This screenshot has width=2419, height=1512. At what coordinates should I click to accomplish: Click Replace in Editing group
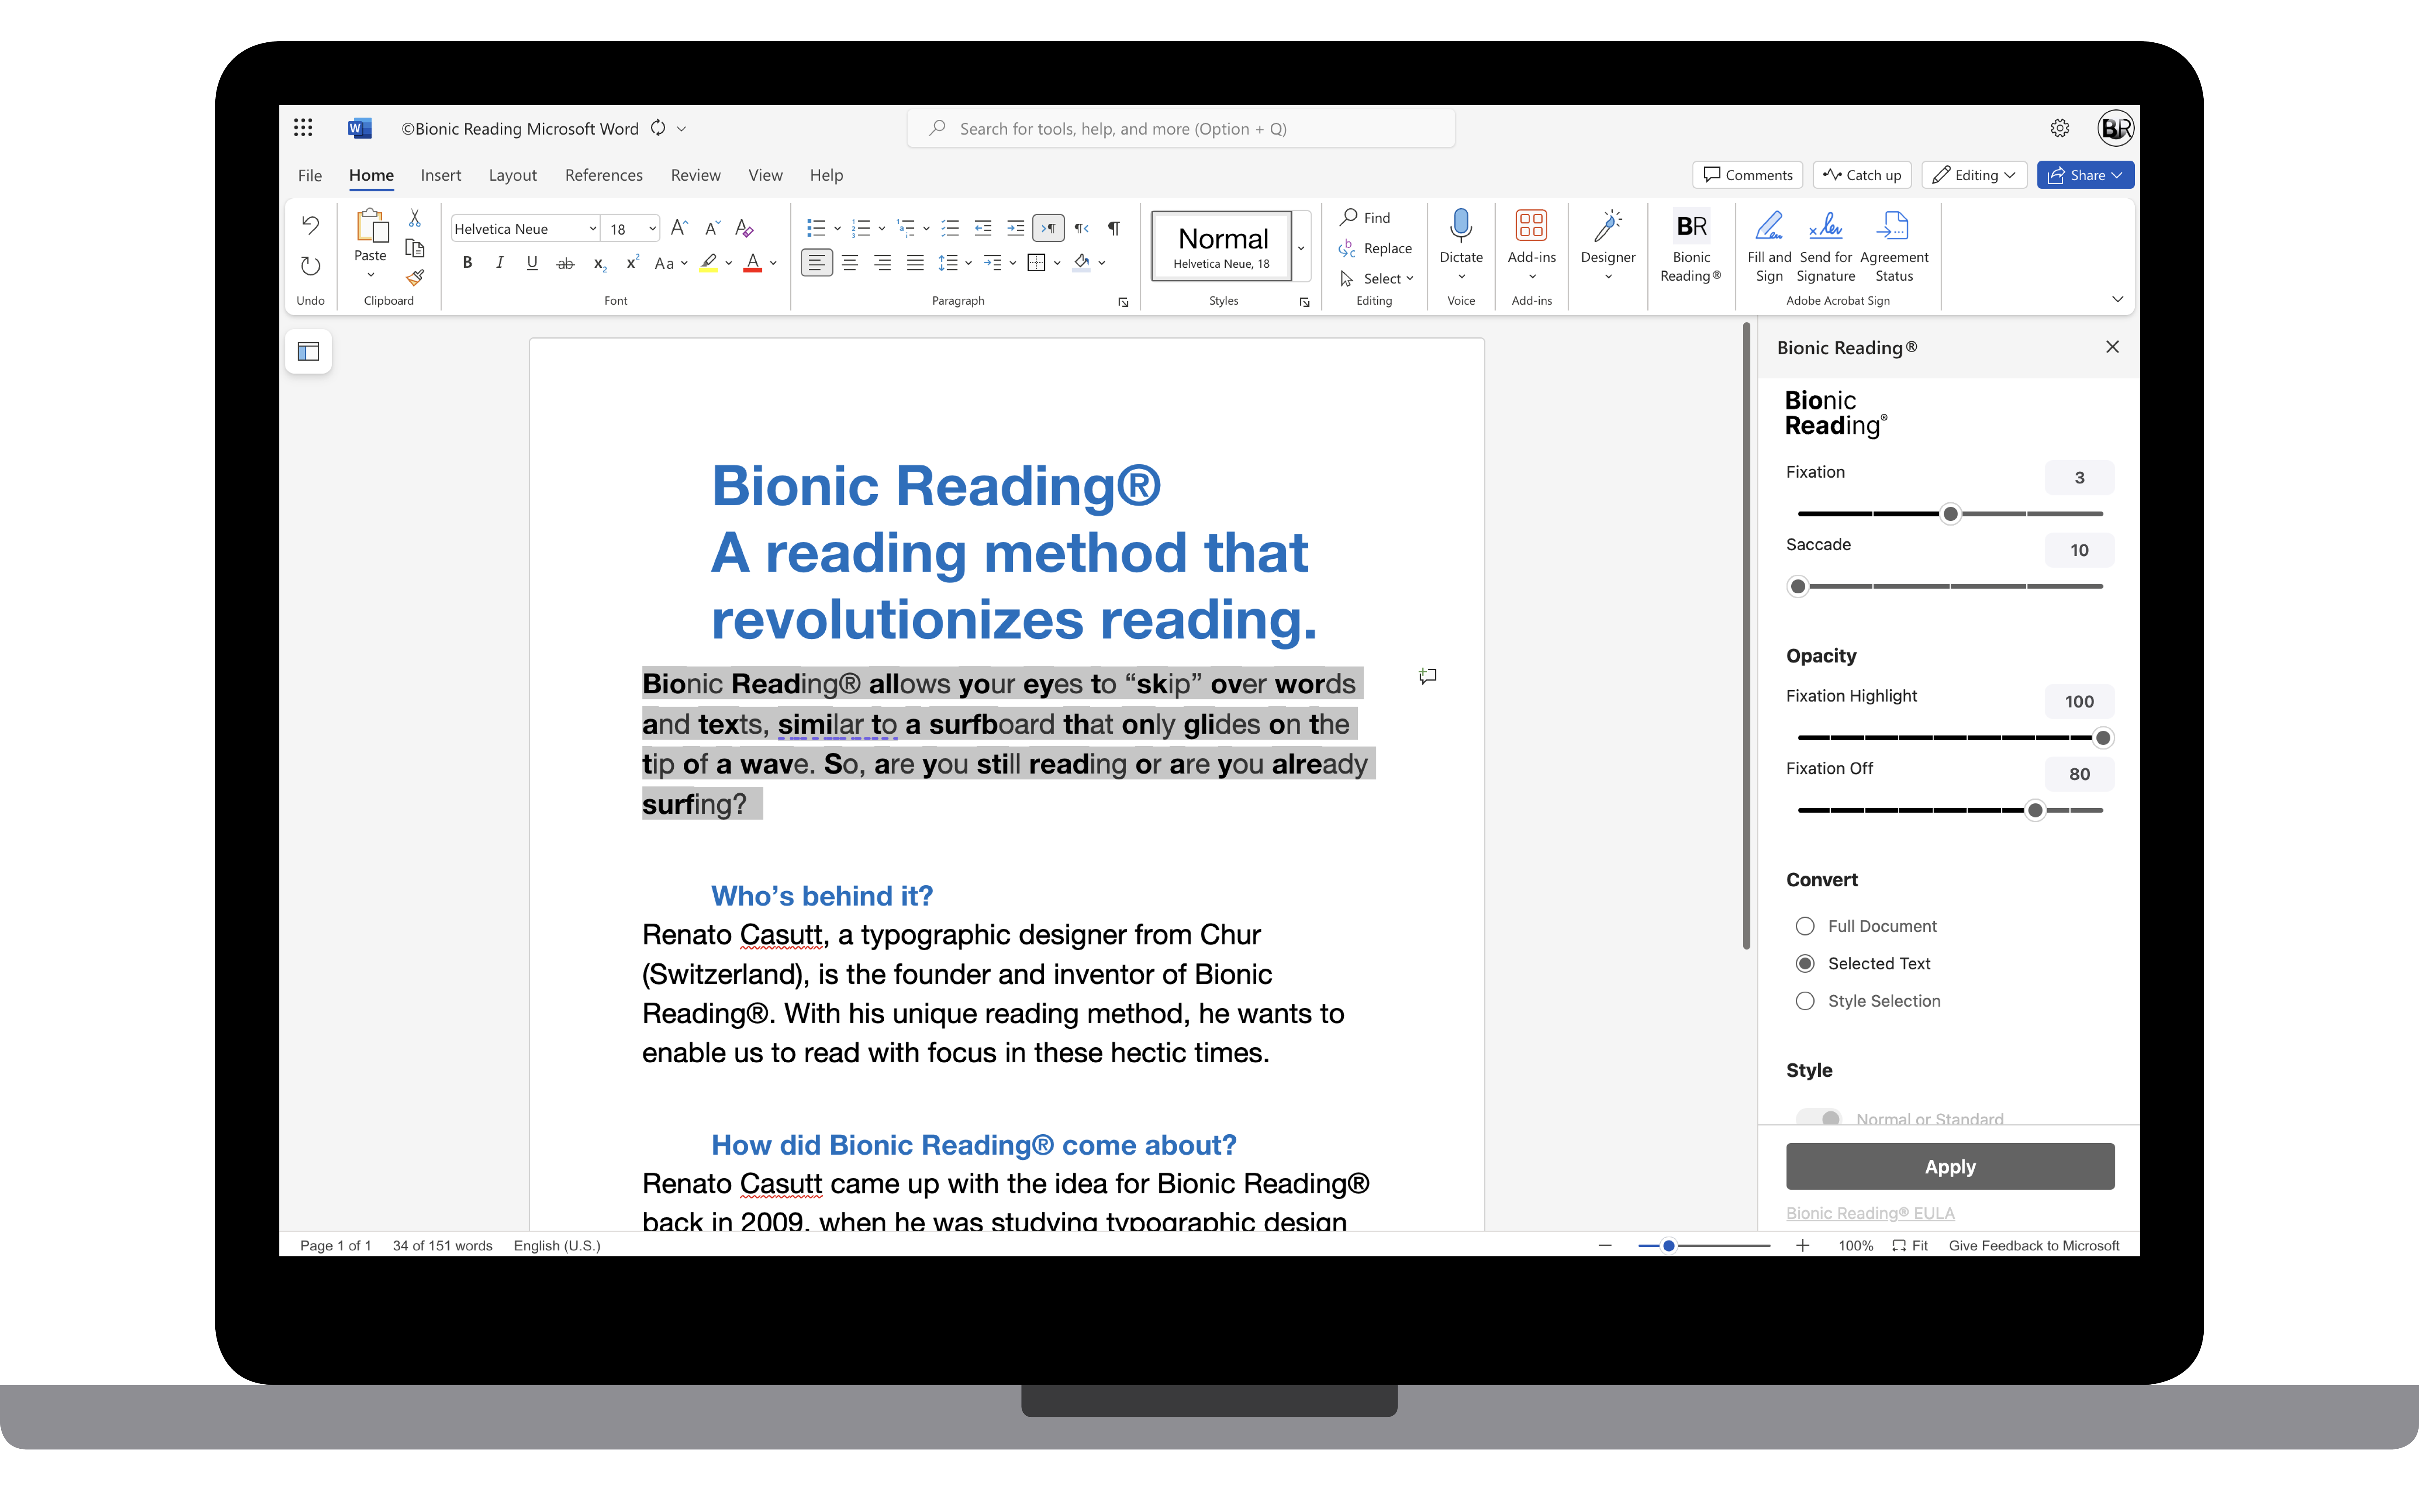(x=1375, y=248)
